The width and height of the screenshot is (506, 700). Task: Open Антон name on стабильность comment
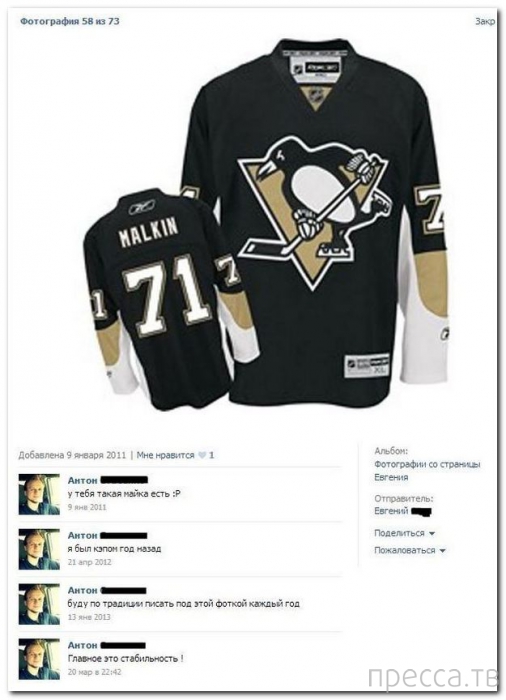(x=83, y=645)
